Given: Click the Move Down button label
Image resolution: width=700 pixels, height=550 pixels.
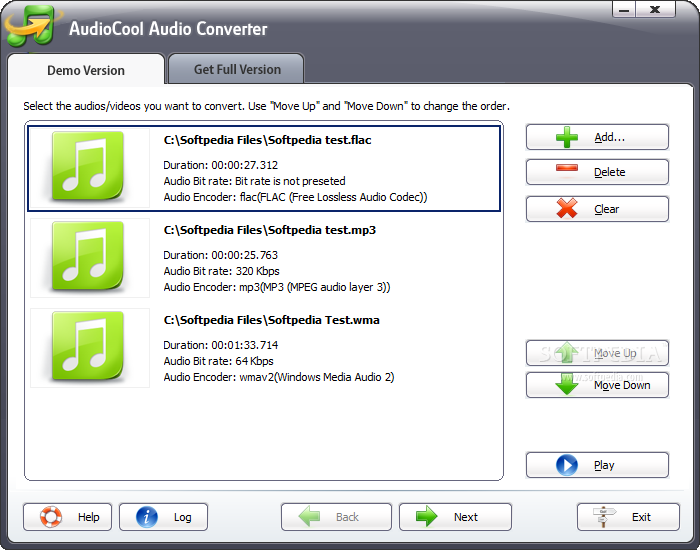Looking at the screenshot, I should [x=622, y=385].
